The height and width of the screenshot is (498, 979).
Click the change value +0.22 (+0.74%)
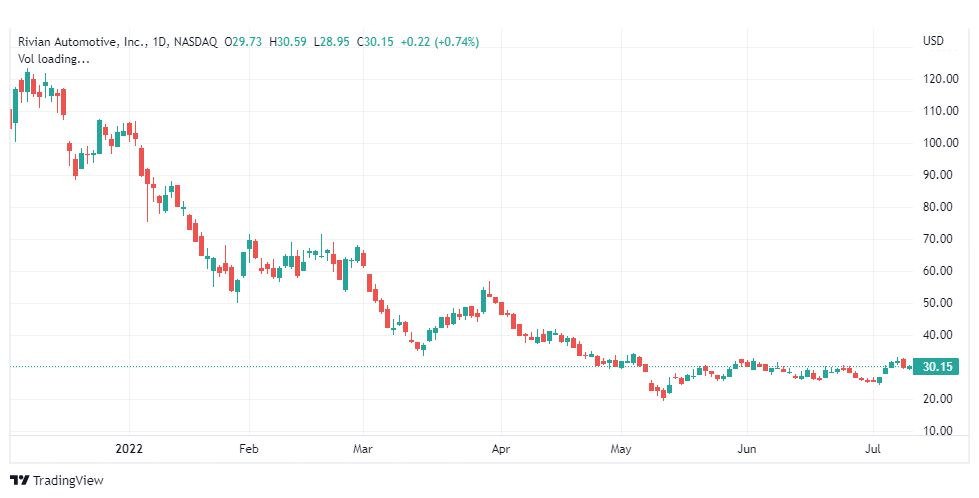pos(440,42)
